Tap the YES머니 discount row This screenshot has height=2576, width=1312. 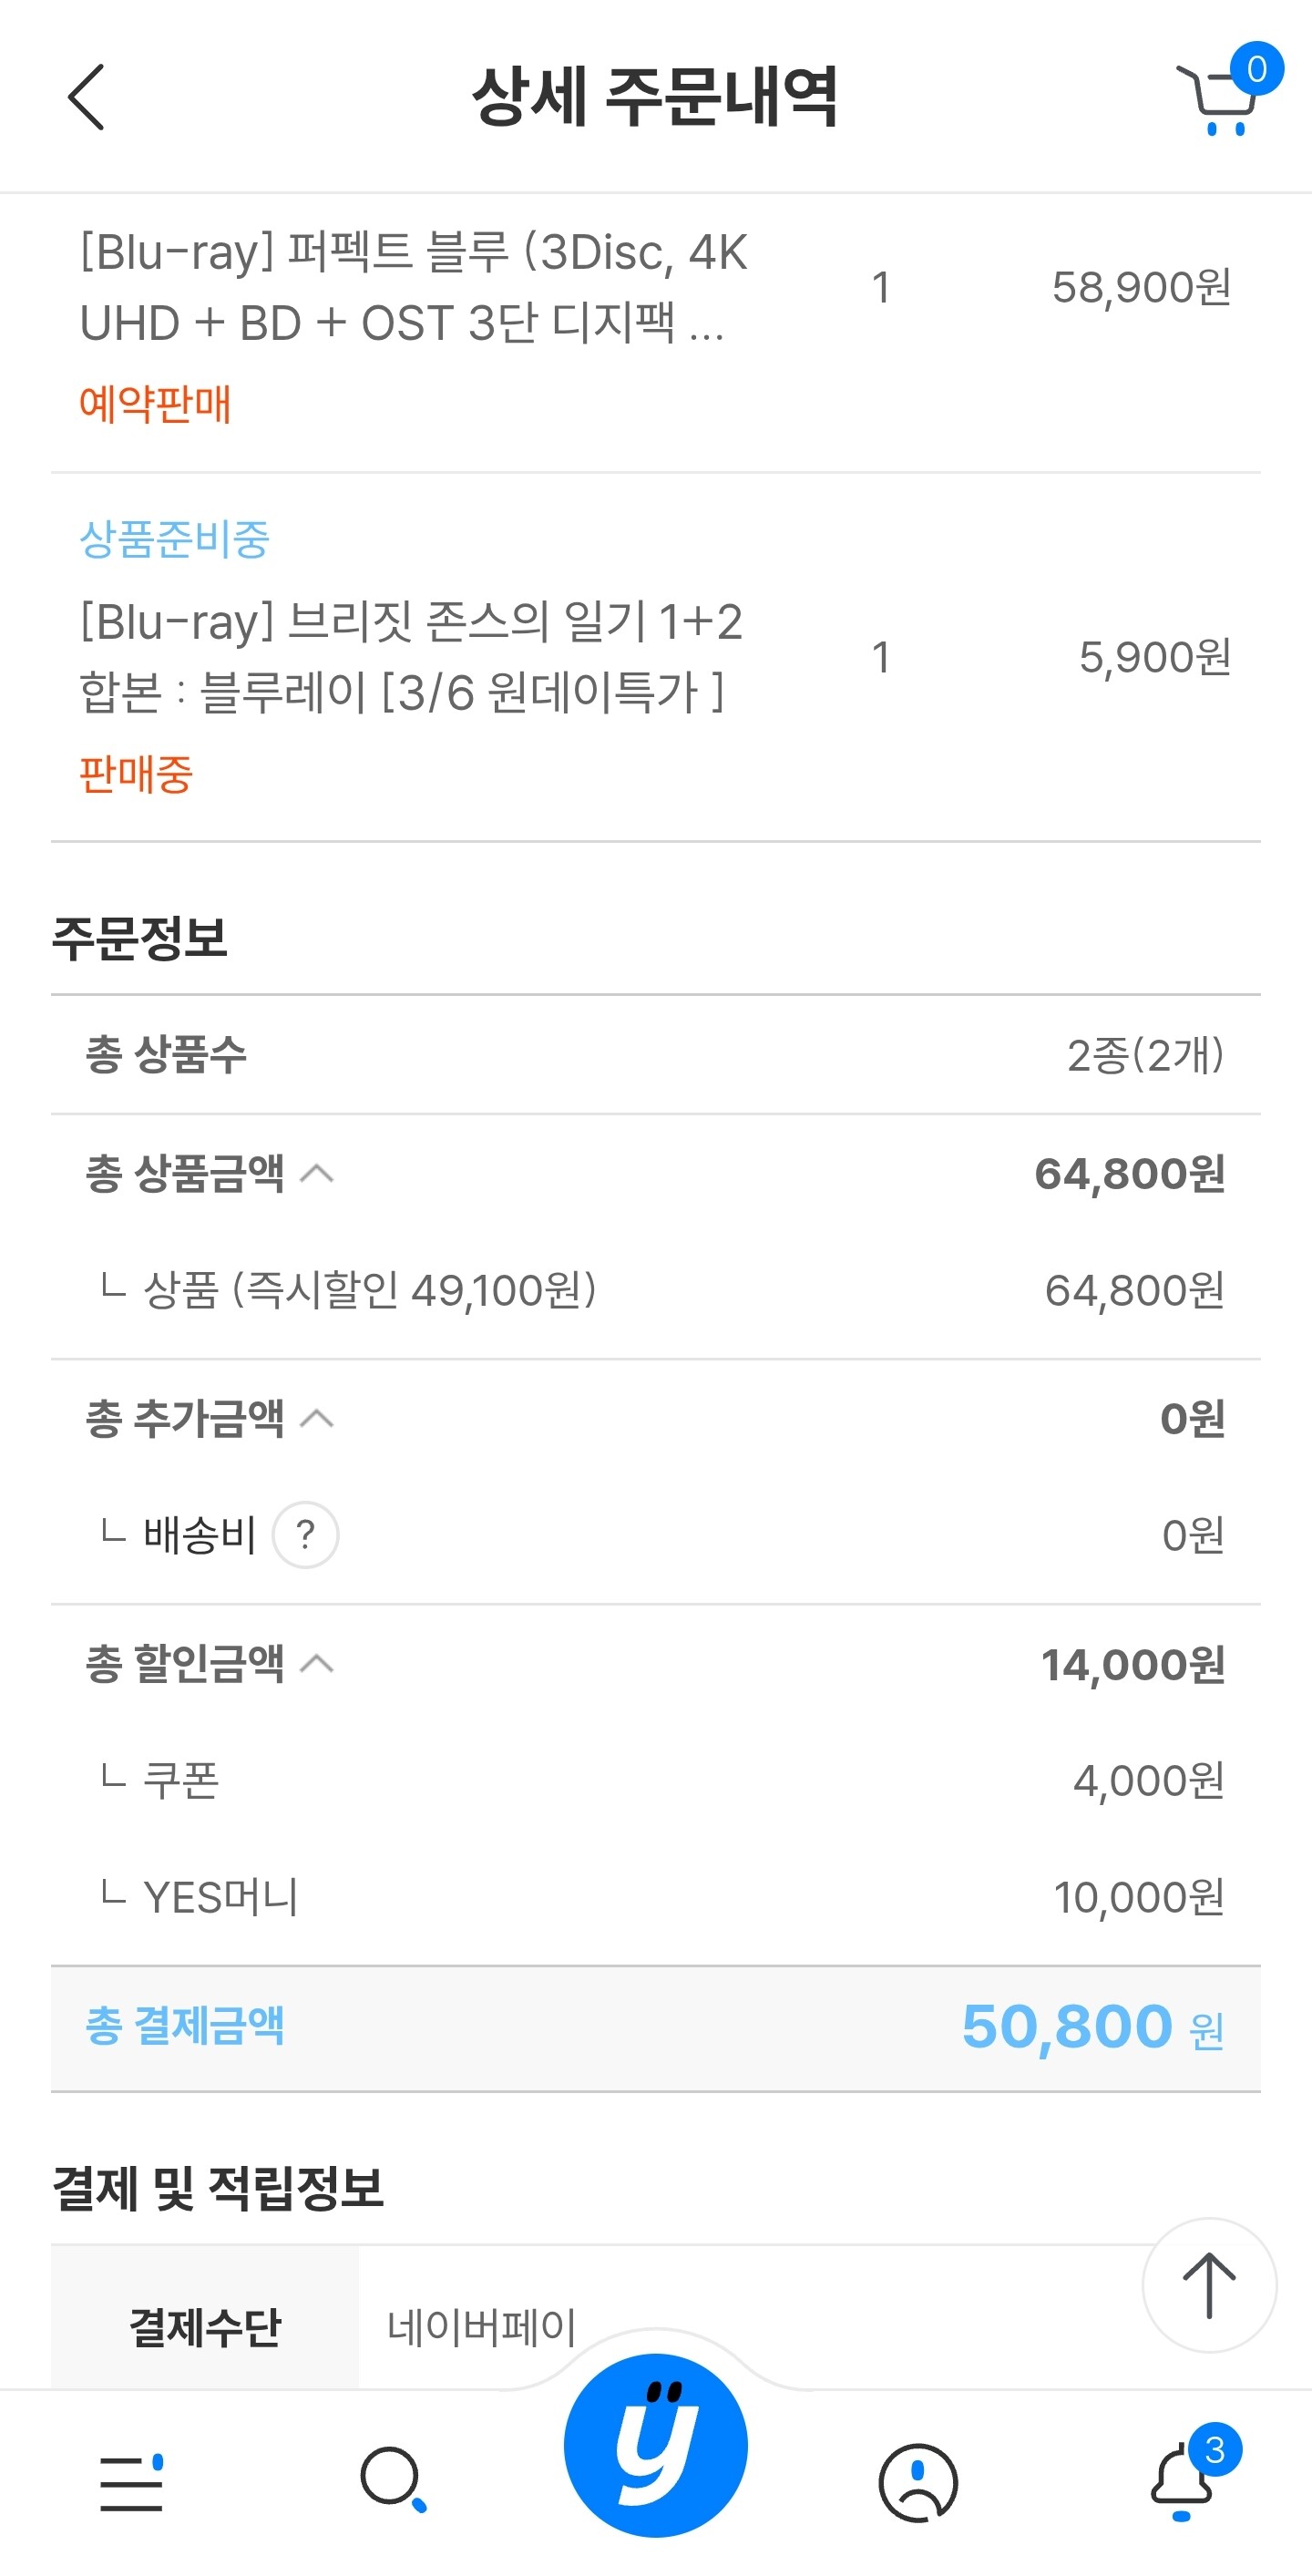[656, 1897]
